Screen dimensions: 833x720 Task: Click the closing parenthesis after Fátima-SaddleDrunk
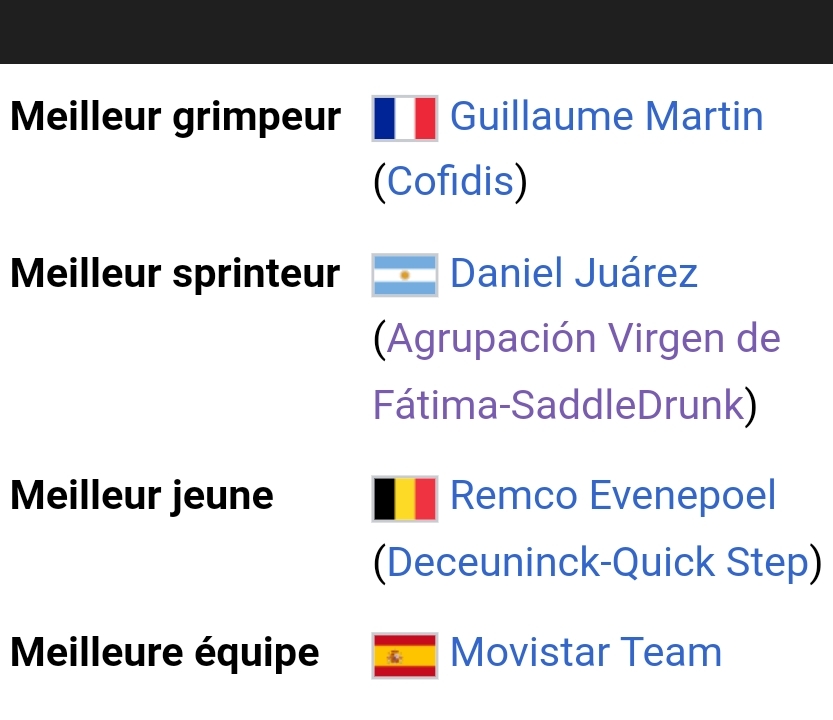(751, 406)
